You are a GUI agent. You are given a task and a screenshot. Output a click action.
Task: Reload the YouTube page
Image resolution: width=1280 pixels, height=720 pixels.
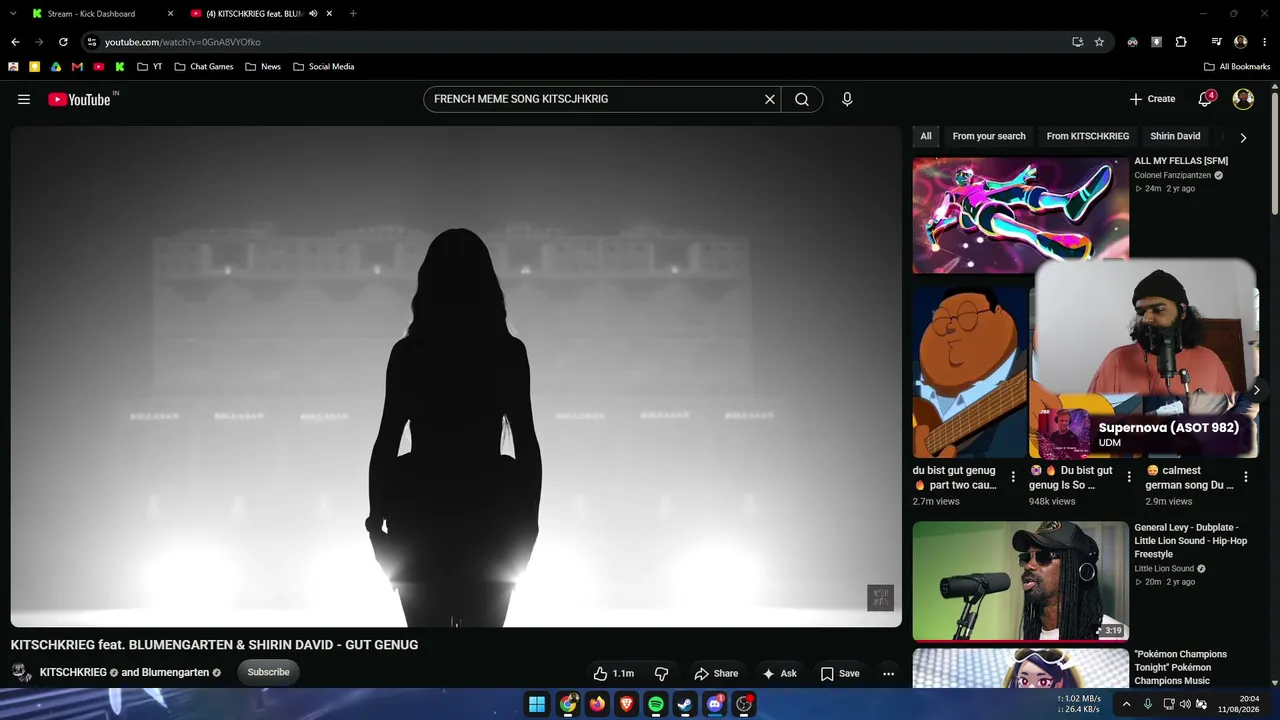click(63, 42)
